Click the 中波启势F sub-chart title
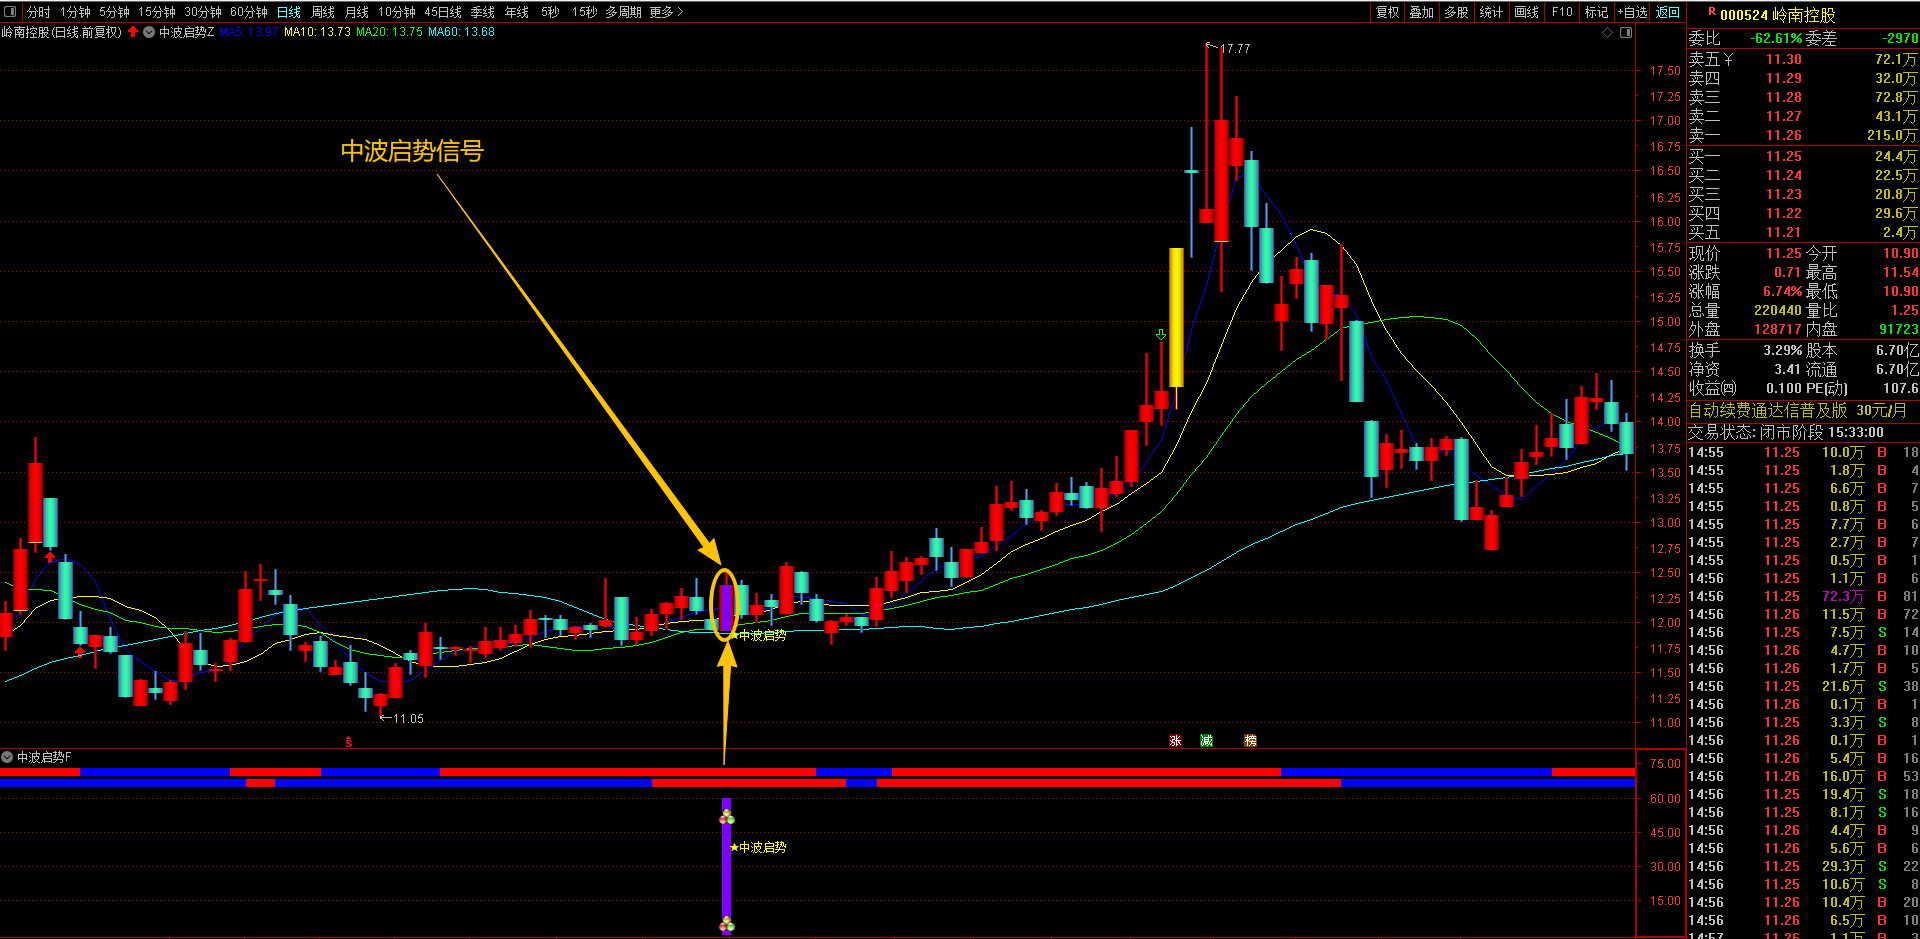This screenshot has width=1920, height=939. (x=43, y=757)
